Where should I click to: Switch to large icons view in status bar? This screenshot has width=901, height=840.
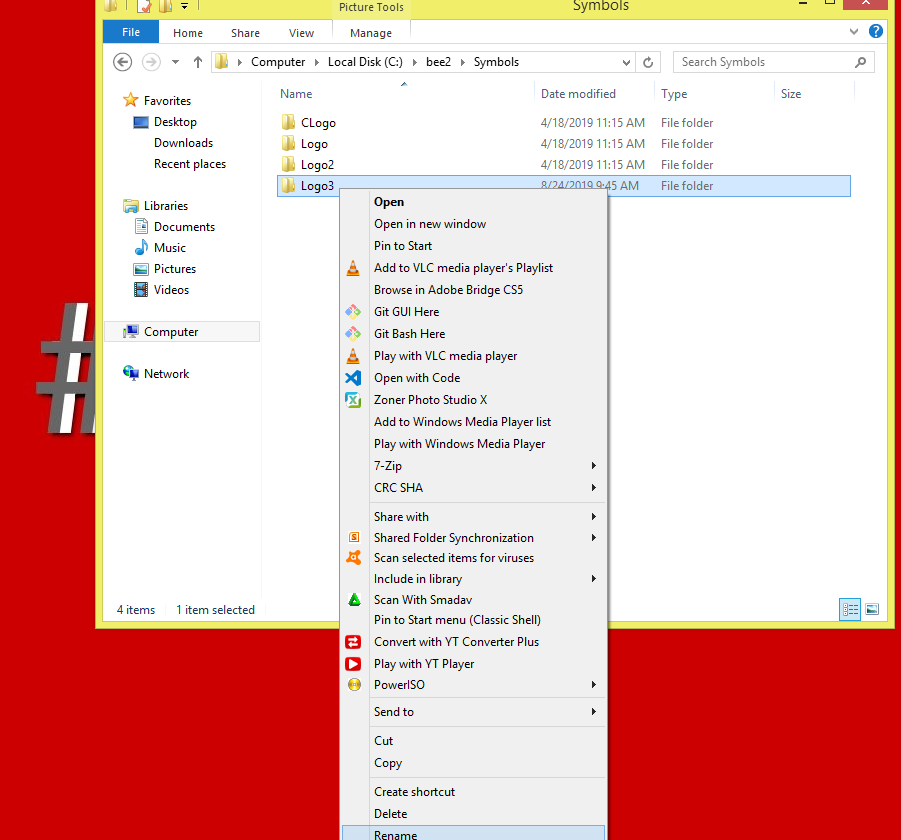tap(872, 609)
